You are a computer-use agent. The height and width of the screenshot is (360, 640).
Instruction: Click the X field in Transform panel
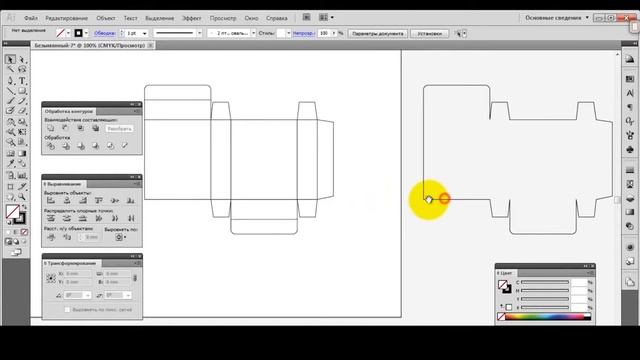[x=78, y=273]
